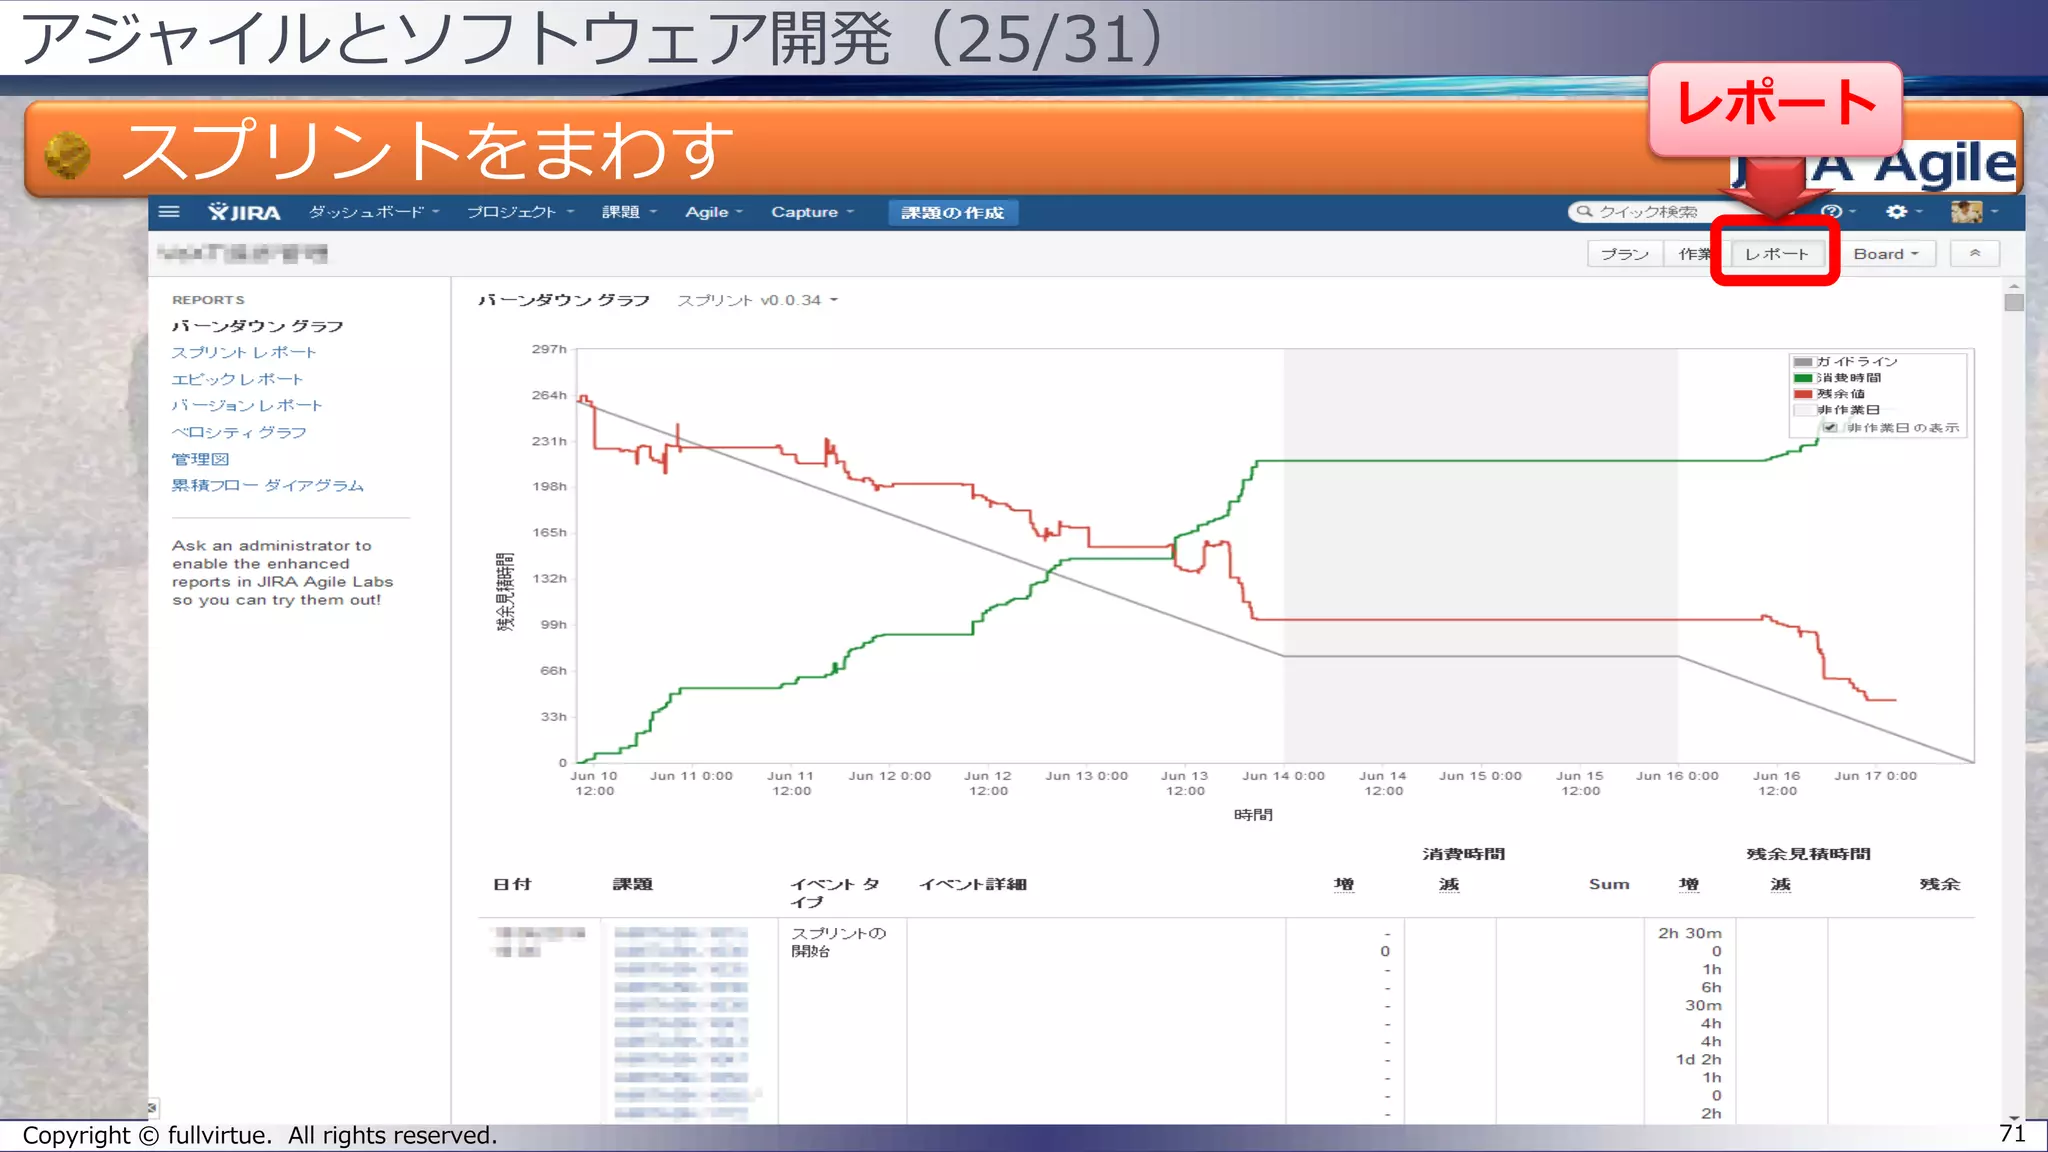Click the イベント詳細 column header

(973, 884)
